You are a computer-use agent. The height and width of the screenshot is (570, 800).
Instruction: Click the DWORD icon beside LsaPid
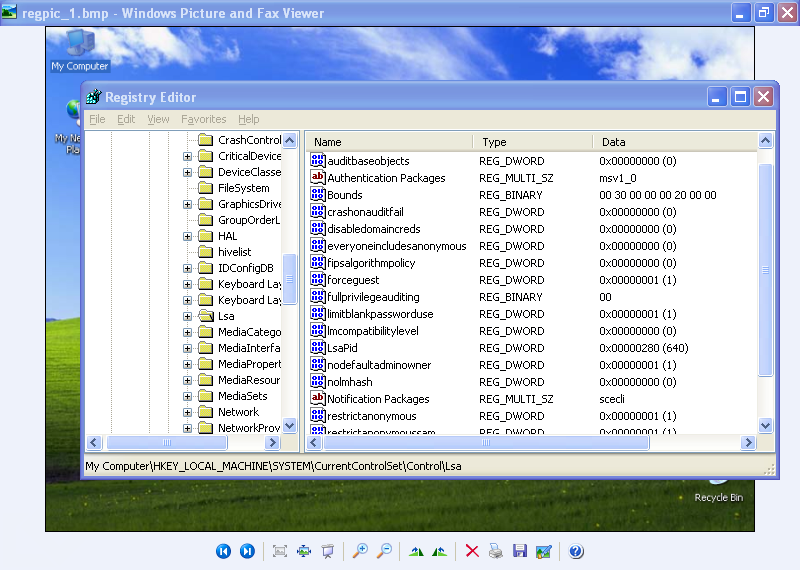pyautogui.click(x=317, y=348)
